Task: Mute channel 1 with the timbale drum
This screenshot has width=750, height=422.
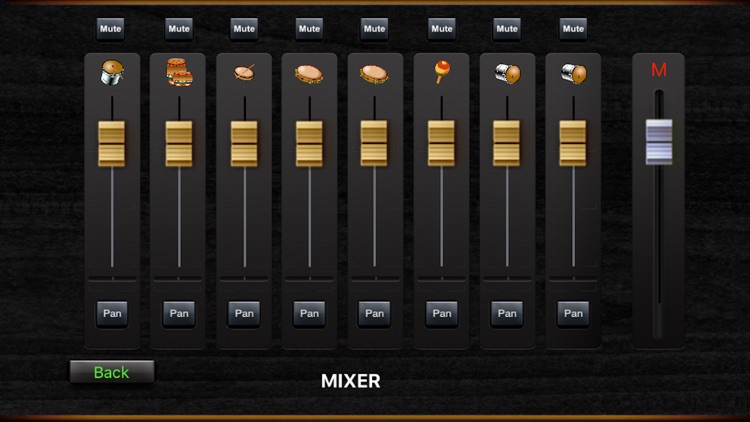Action: point(110,29)
